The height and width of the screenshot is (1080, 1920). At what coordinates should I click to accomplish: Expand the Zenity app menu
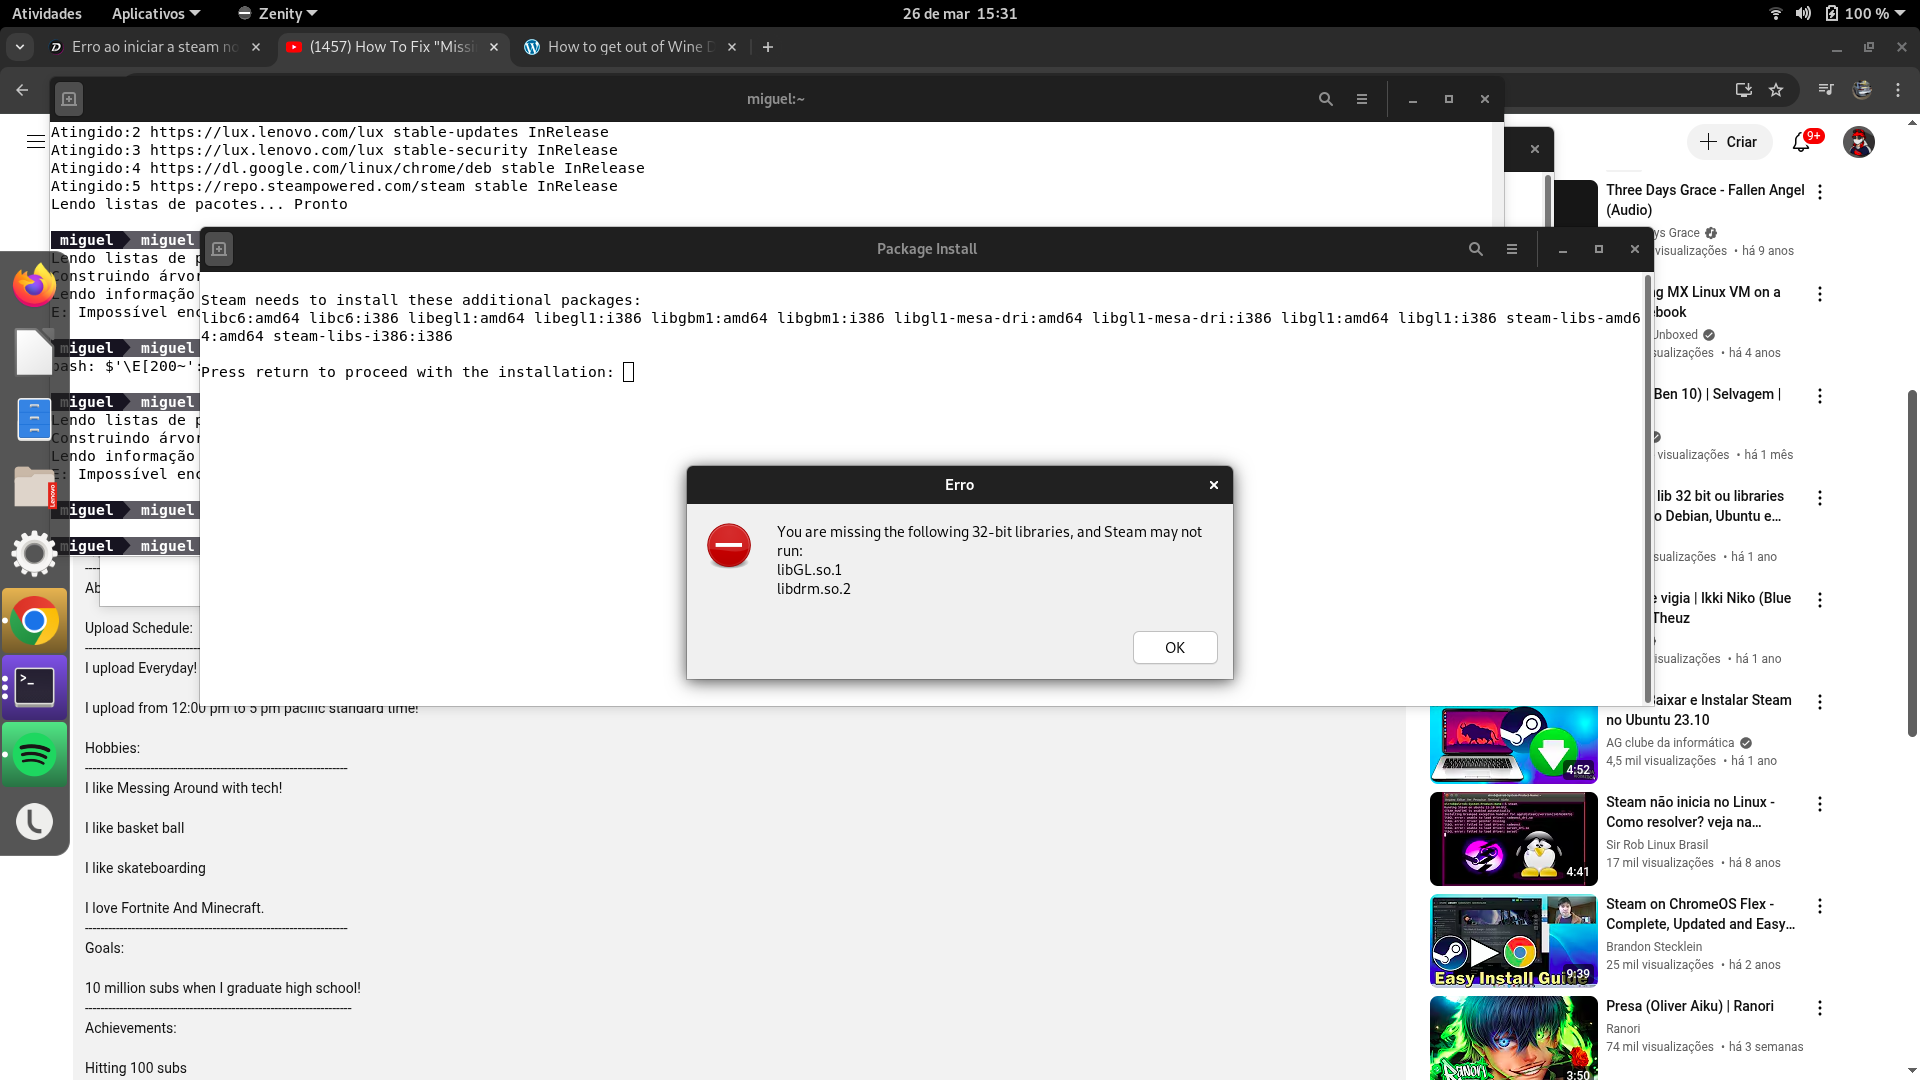[277, 14]
